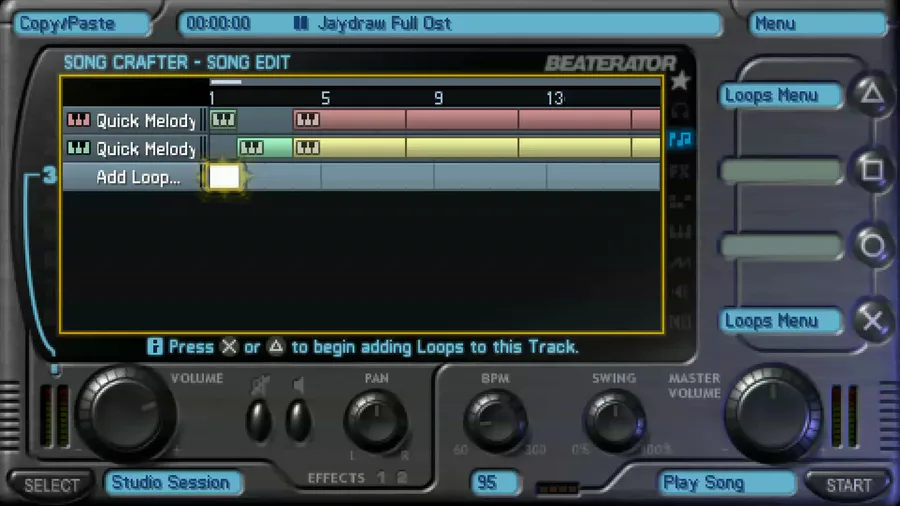Select green loop block at bar 2, second track
Screen dimensions: 900x506
tap(265, 148)
